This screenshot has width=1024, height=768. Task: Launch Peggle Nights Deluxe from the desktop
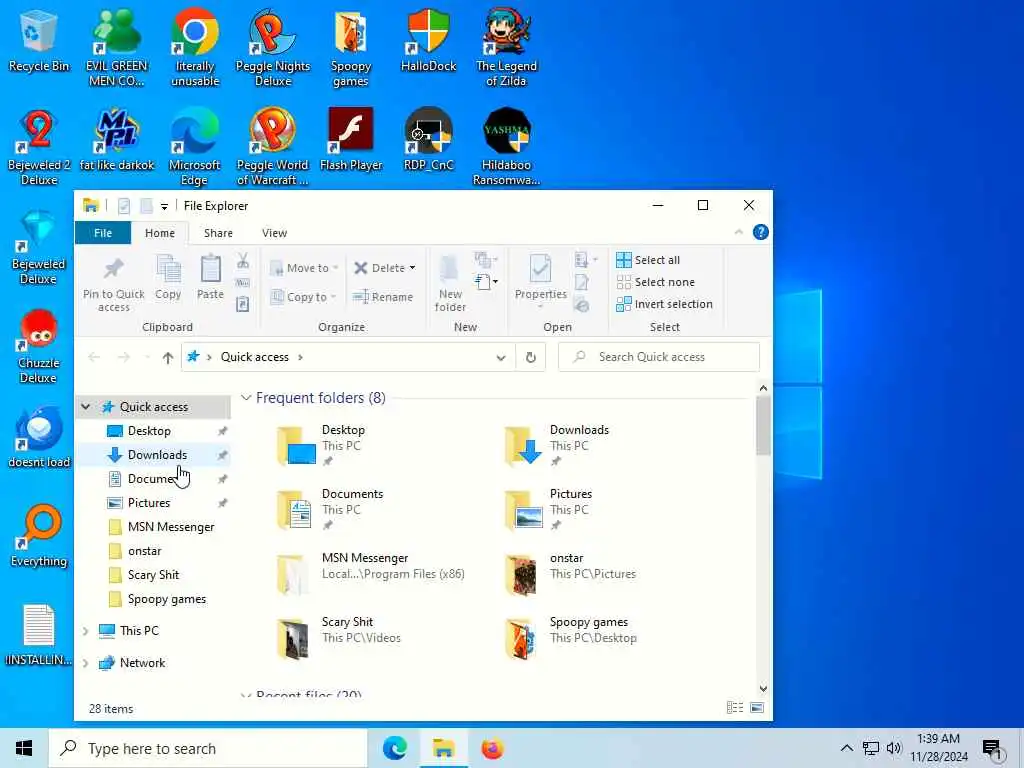272,47
